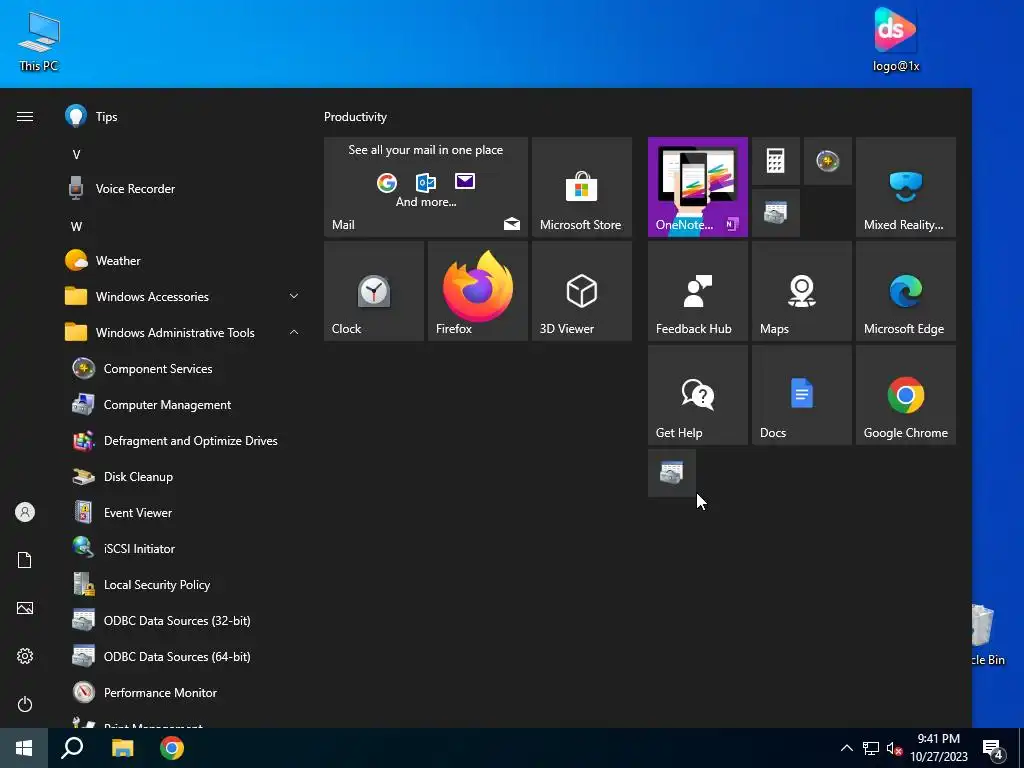Click small ODBC tile below Calculator
1024x768 pixels.
click(776, 213)
